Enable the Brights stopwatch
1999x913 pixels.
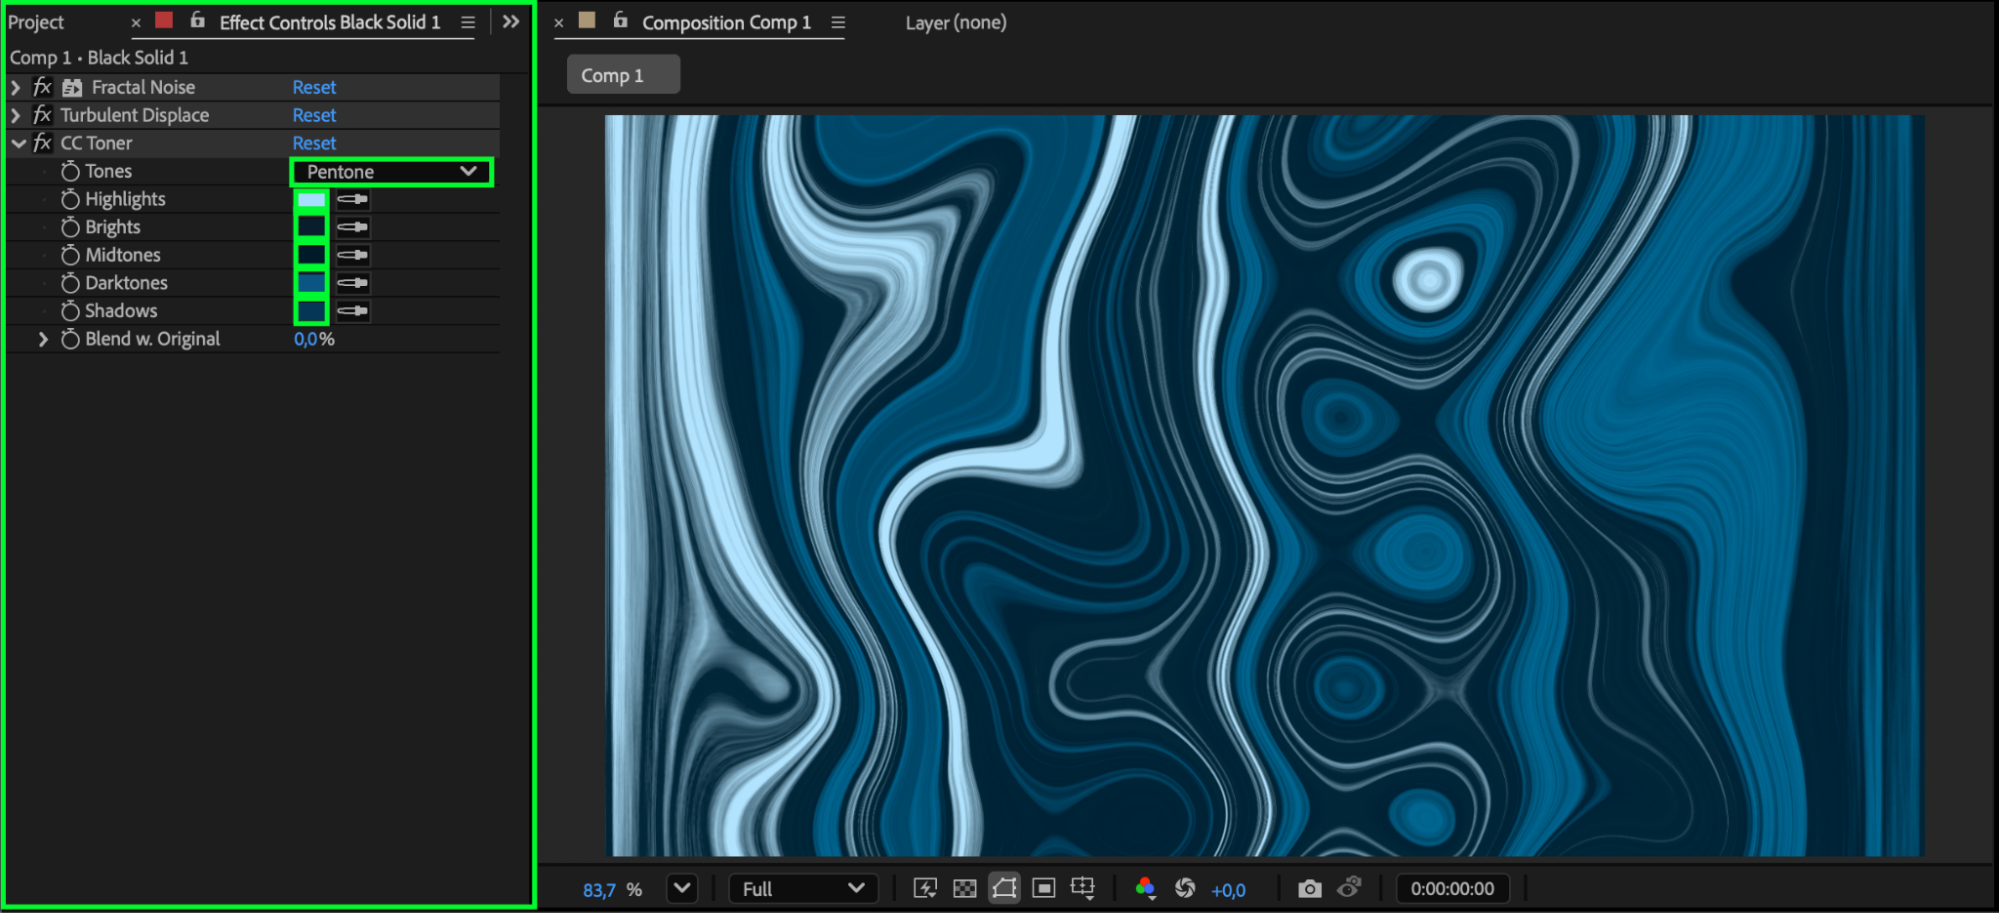click(x=70, y=227)
